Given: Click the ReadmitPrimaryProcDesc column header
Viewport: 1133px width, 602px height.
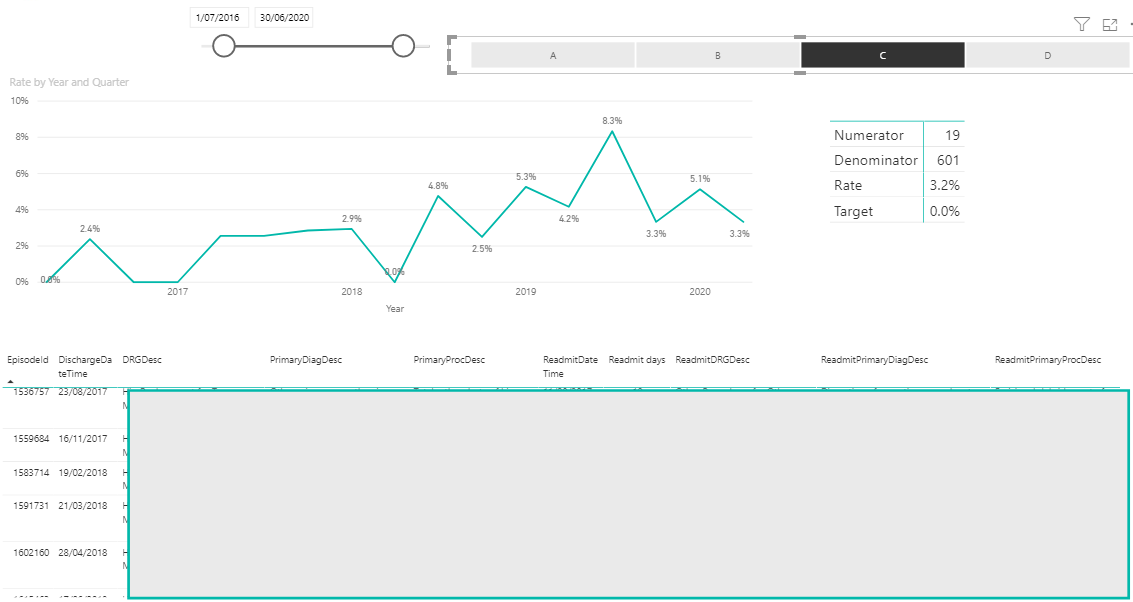Looking at the screenshot, I should click(x=1048, y=360).
